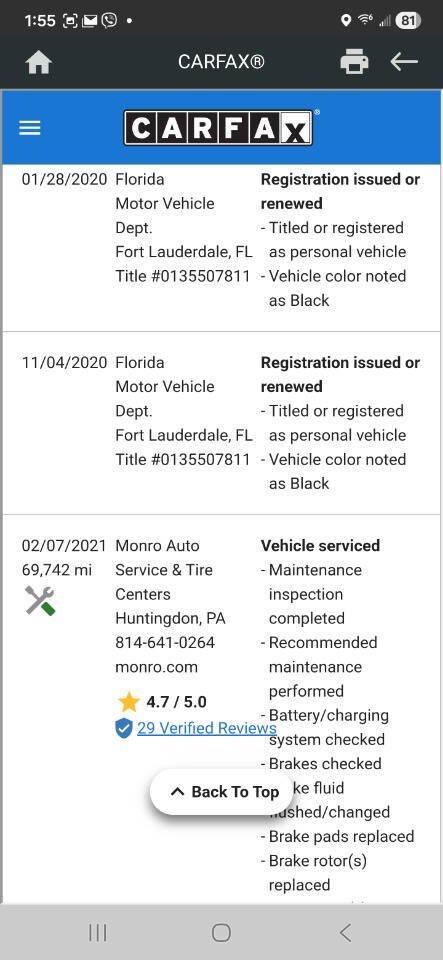Screen dimensions: 443x960
Task: Tap the Android recent apps button
Action: pos(98,933)
